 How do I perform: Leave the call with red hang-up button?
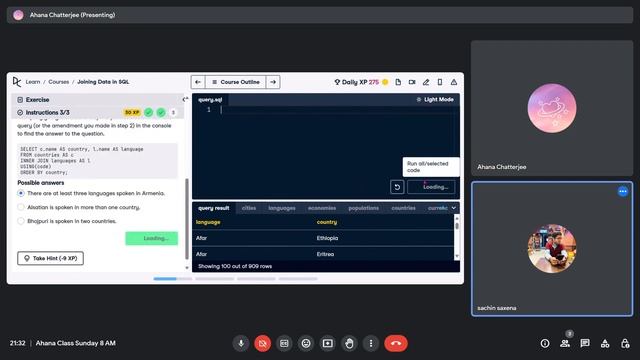(396, 343)
